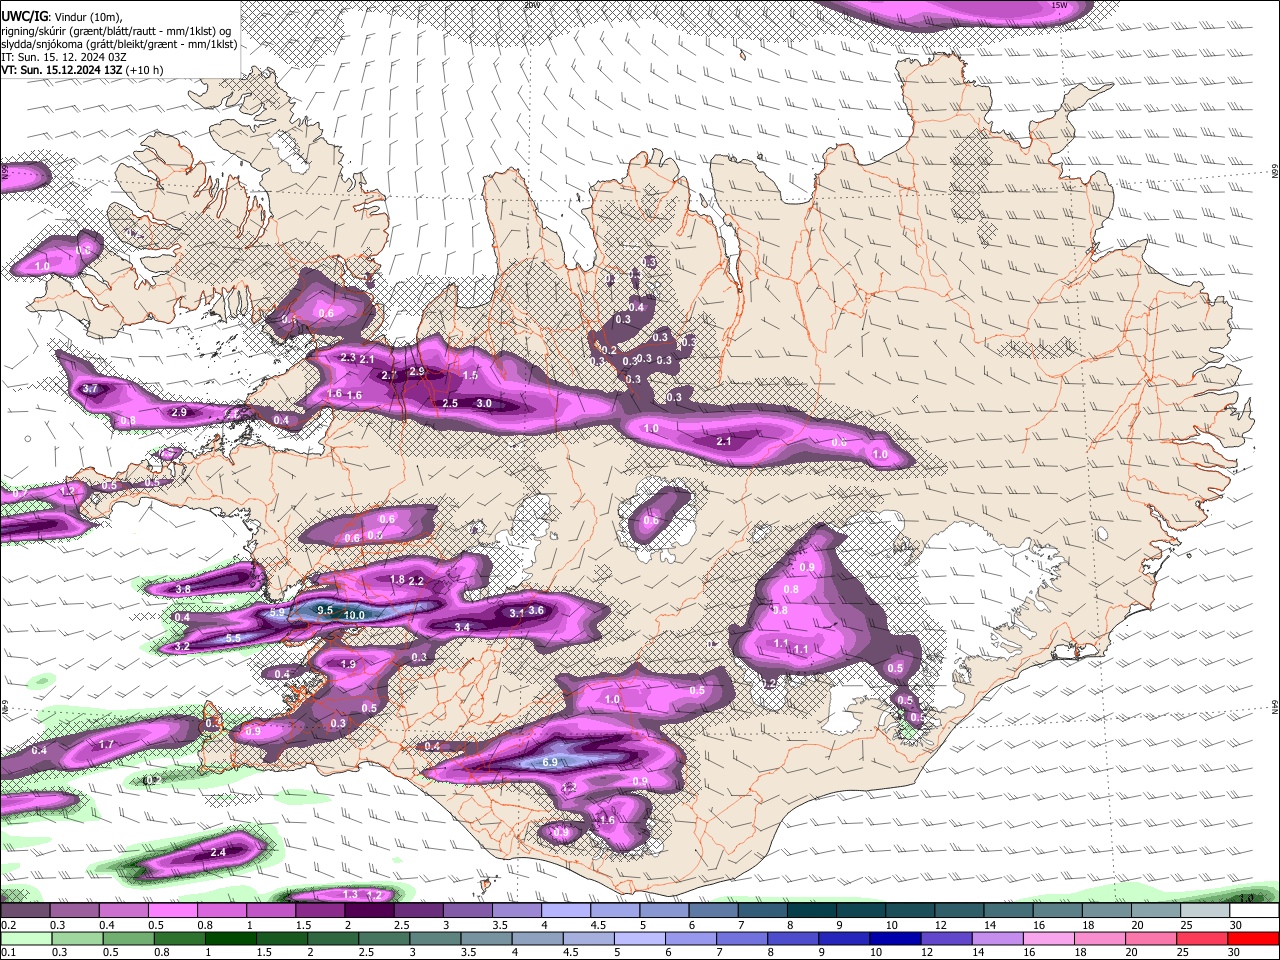Click the 'slydda/snjókoma' legend description line
Image resolution: width=1280 pixels, height=960 pixels.
119,44
